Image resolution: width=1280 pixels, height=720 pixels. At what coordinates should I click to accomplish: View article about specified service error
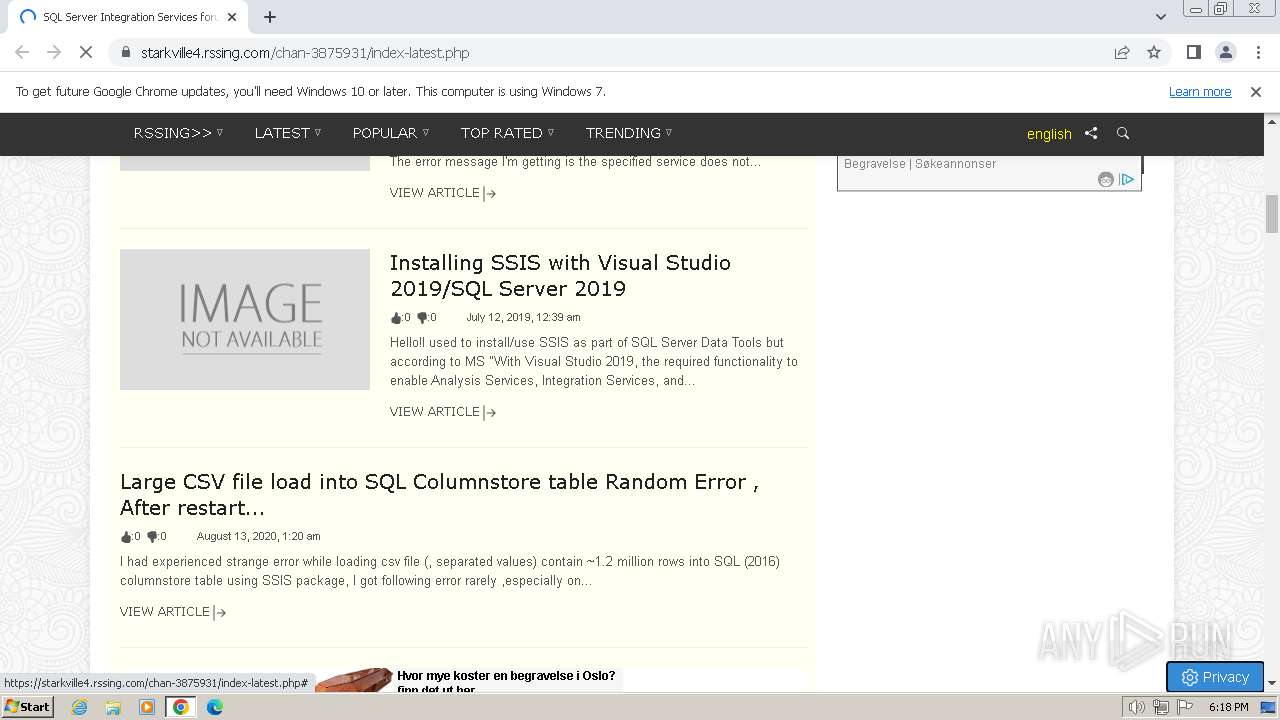pos(443,193)
